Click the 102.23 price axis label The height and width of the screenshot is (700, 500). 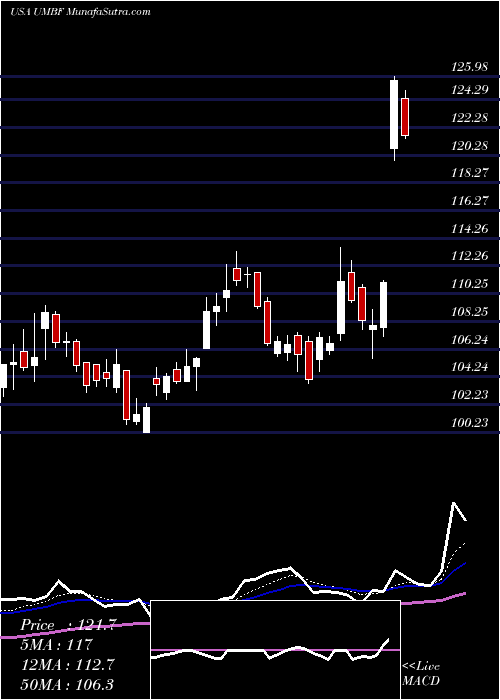[x=470, y=395]
